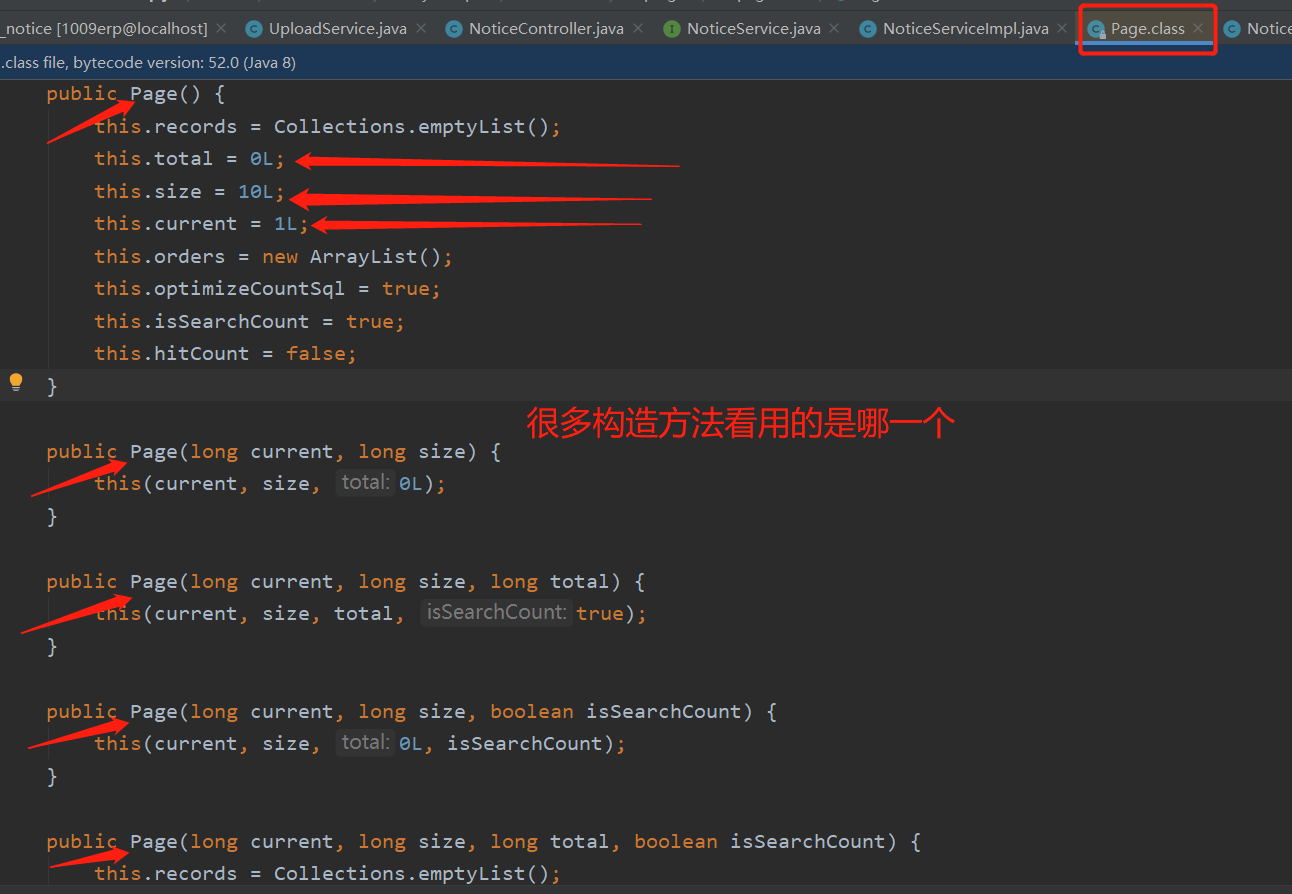Switch to the NoticeService.java tab
1292x894 pixels.
pyautogui.click(x=754, y=29)
